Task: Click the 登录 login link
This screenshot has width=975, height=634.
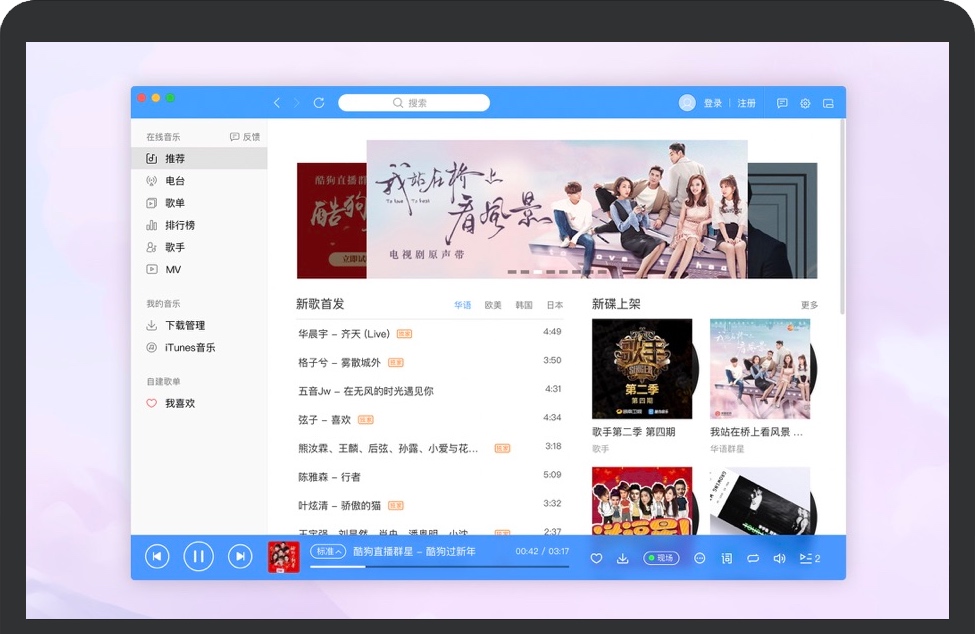Action: tap(712, 103)
